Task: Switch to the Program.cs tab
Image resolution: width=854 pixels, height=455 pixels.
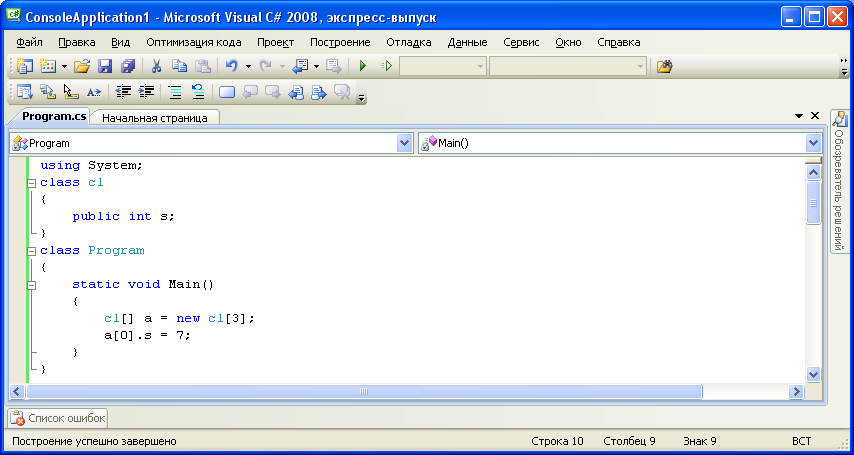Action: click(54, 116)
